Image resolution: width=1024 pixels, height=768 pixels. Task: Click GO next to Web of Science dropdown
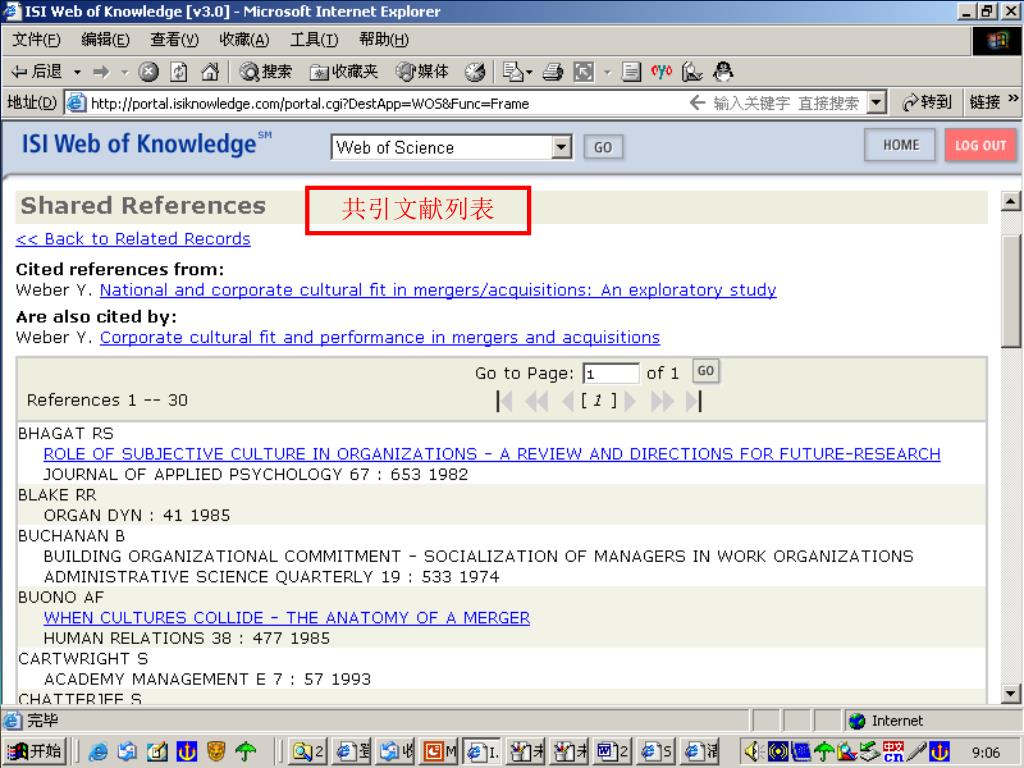(x=603, y=148)
